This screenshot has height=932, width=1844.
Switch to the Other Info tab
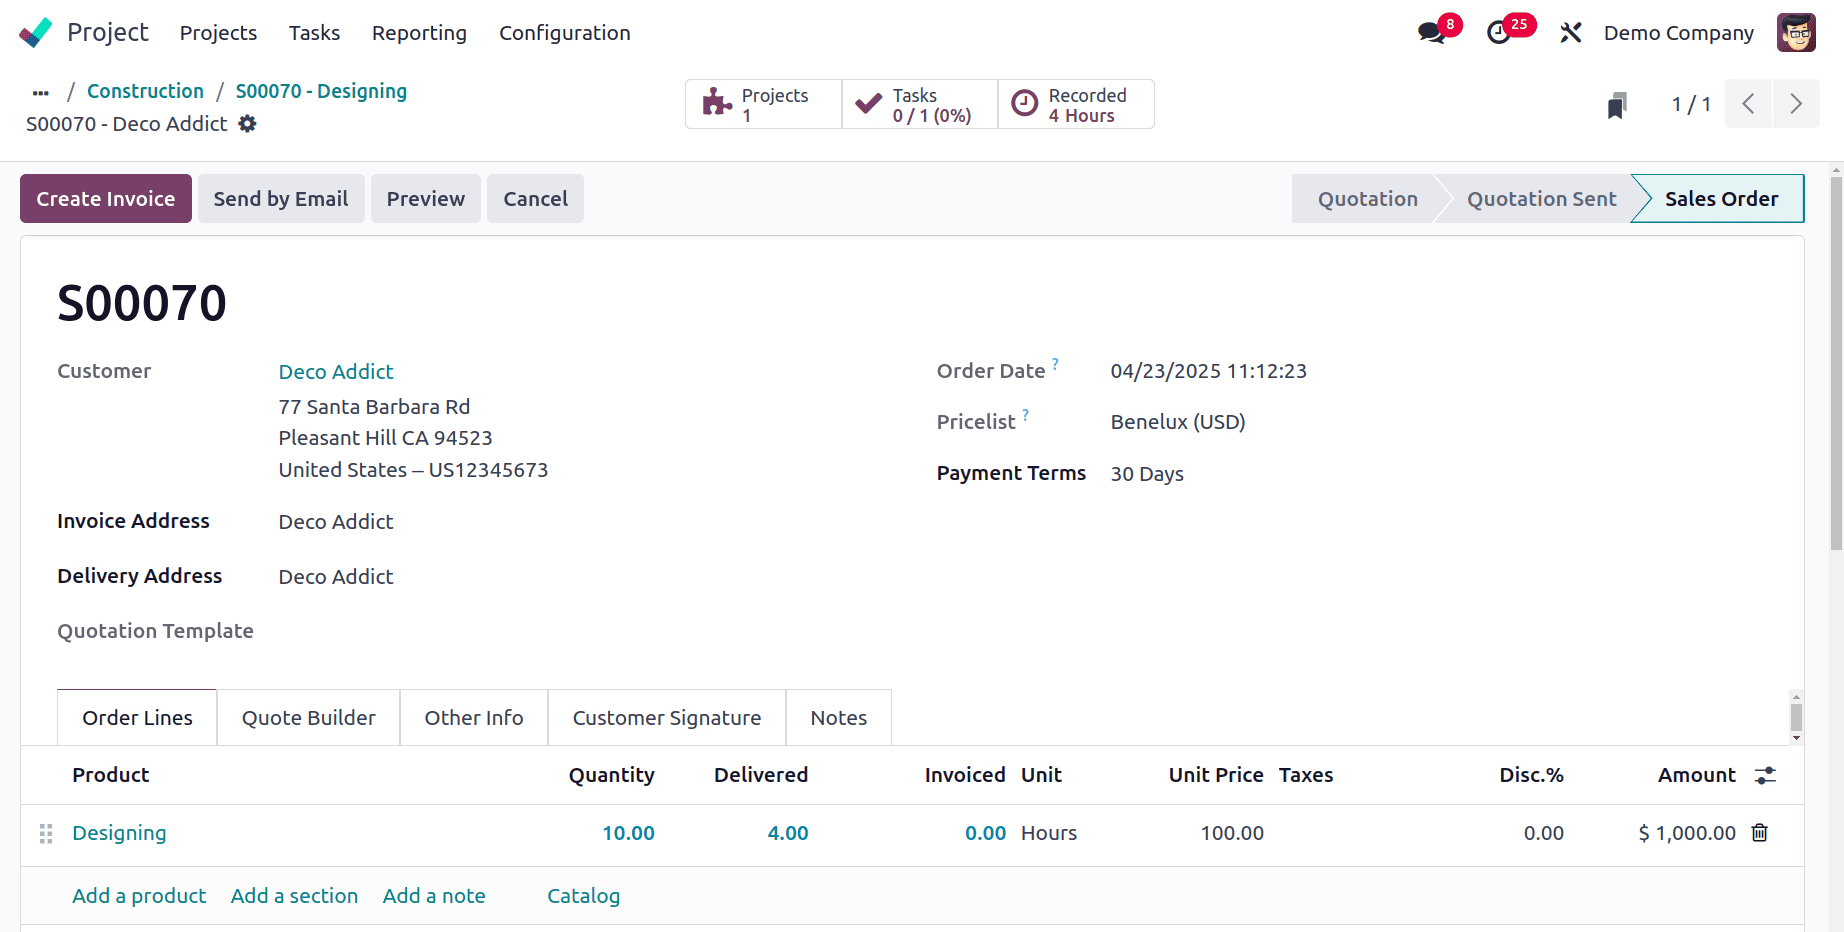(473, 717)
